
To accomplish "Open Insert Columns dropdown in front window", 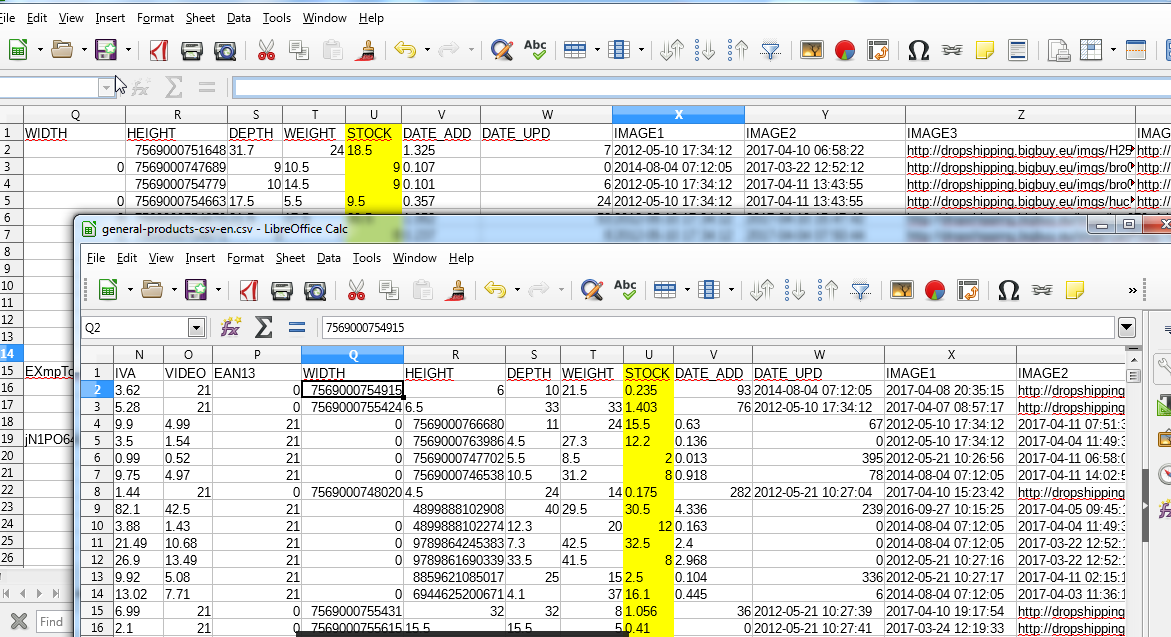I will (731, 290).
